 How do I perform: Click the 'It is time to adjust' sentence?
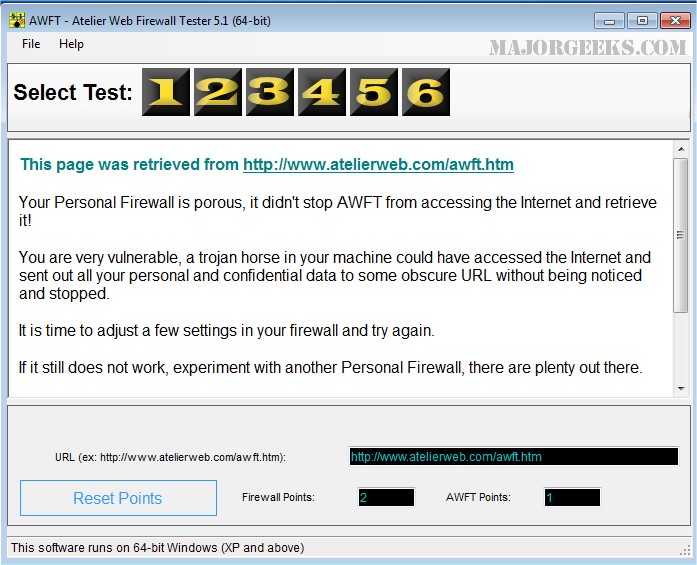coord(227,331)
